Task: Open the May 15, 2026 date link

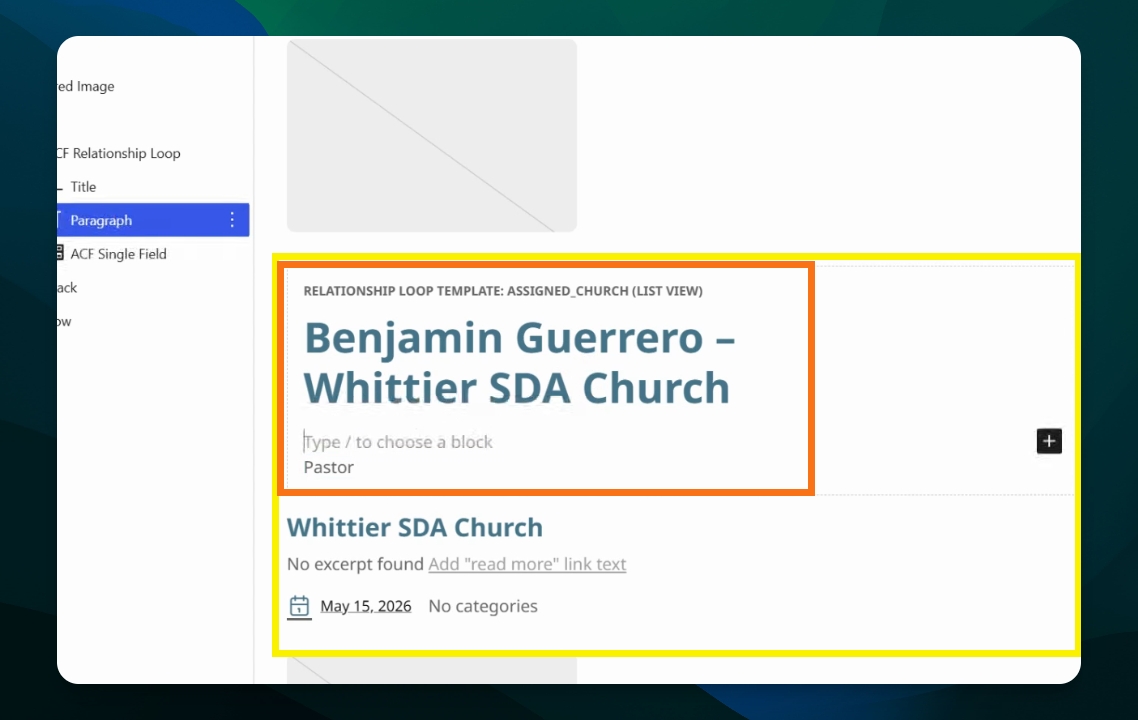Action: click(366, 606)
